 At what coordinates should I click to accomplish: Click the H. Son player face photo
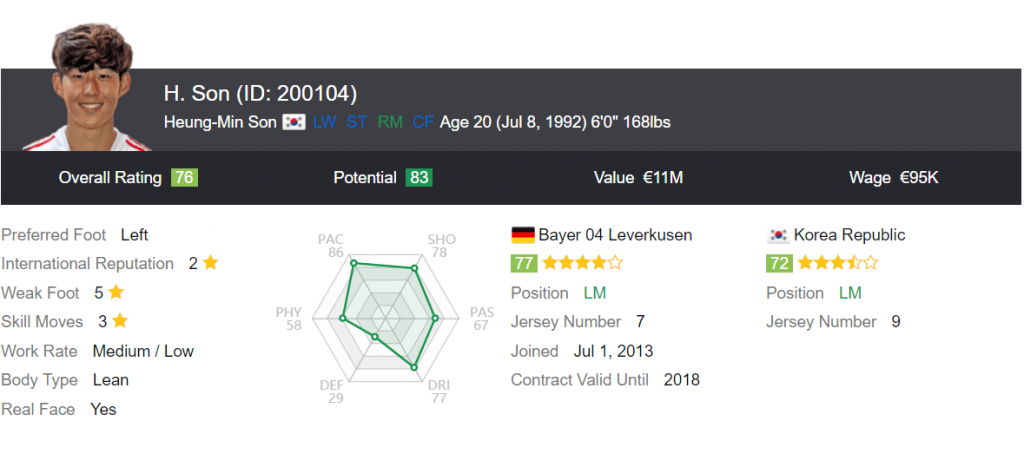pyautogui.click(x=85, y=92)
